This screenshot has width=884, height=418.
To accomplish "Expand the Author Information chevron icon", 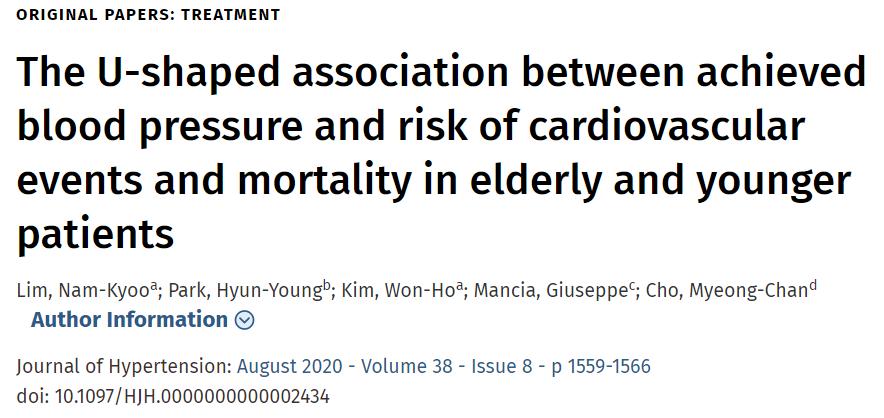I will click(x=244, y=320).
